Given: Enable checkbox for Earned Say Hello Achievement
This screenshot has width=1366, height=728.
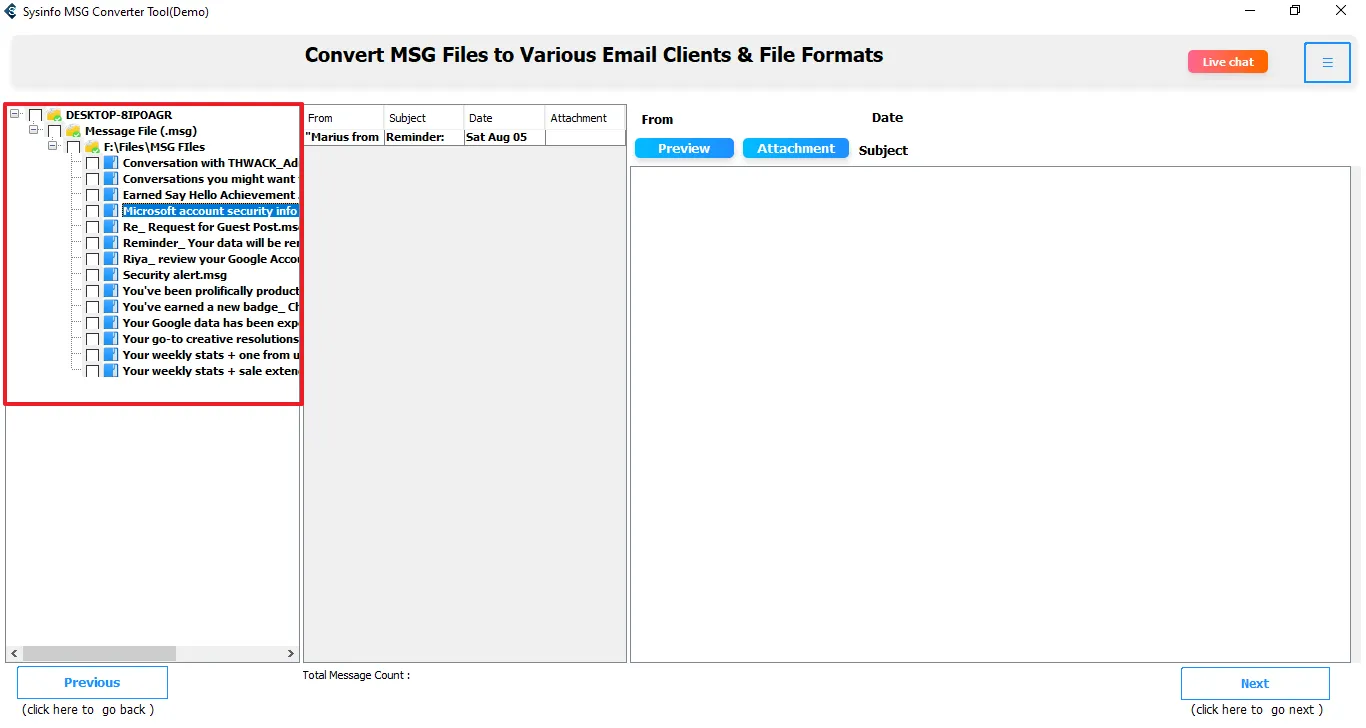Looking at the screenshot, I should (93, 195).
